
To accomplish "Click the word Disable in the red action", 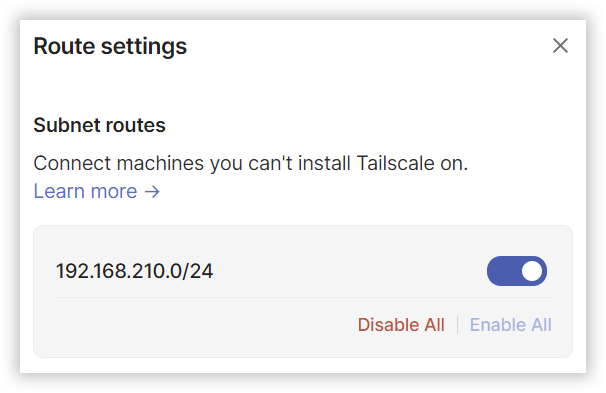I will tap(388, 325).
